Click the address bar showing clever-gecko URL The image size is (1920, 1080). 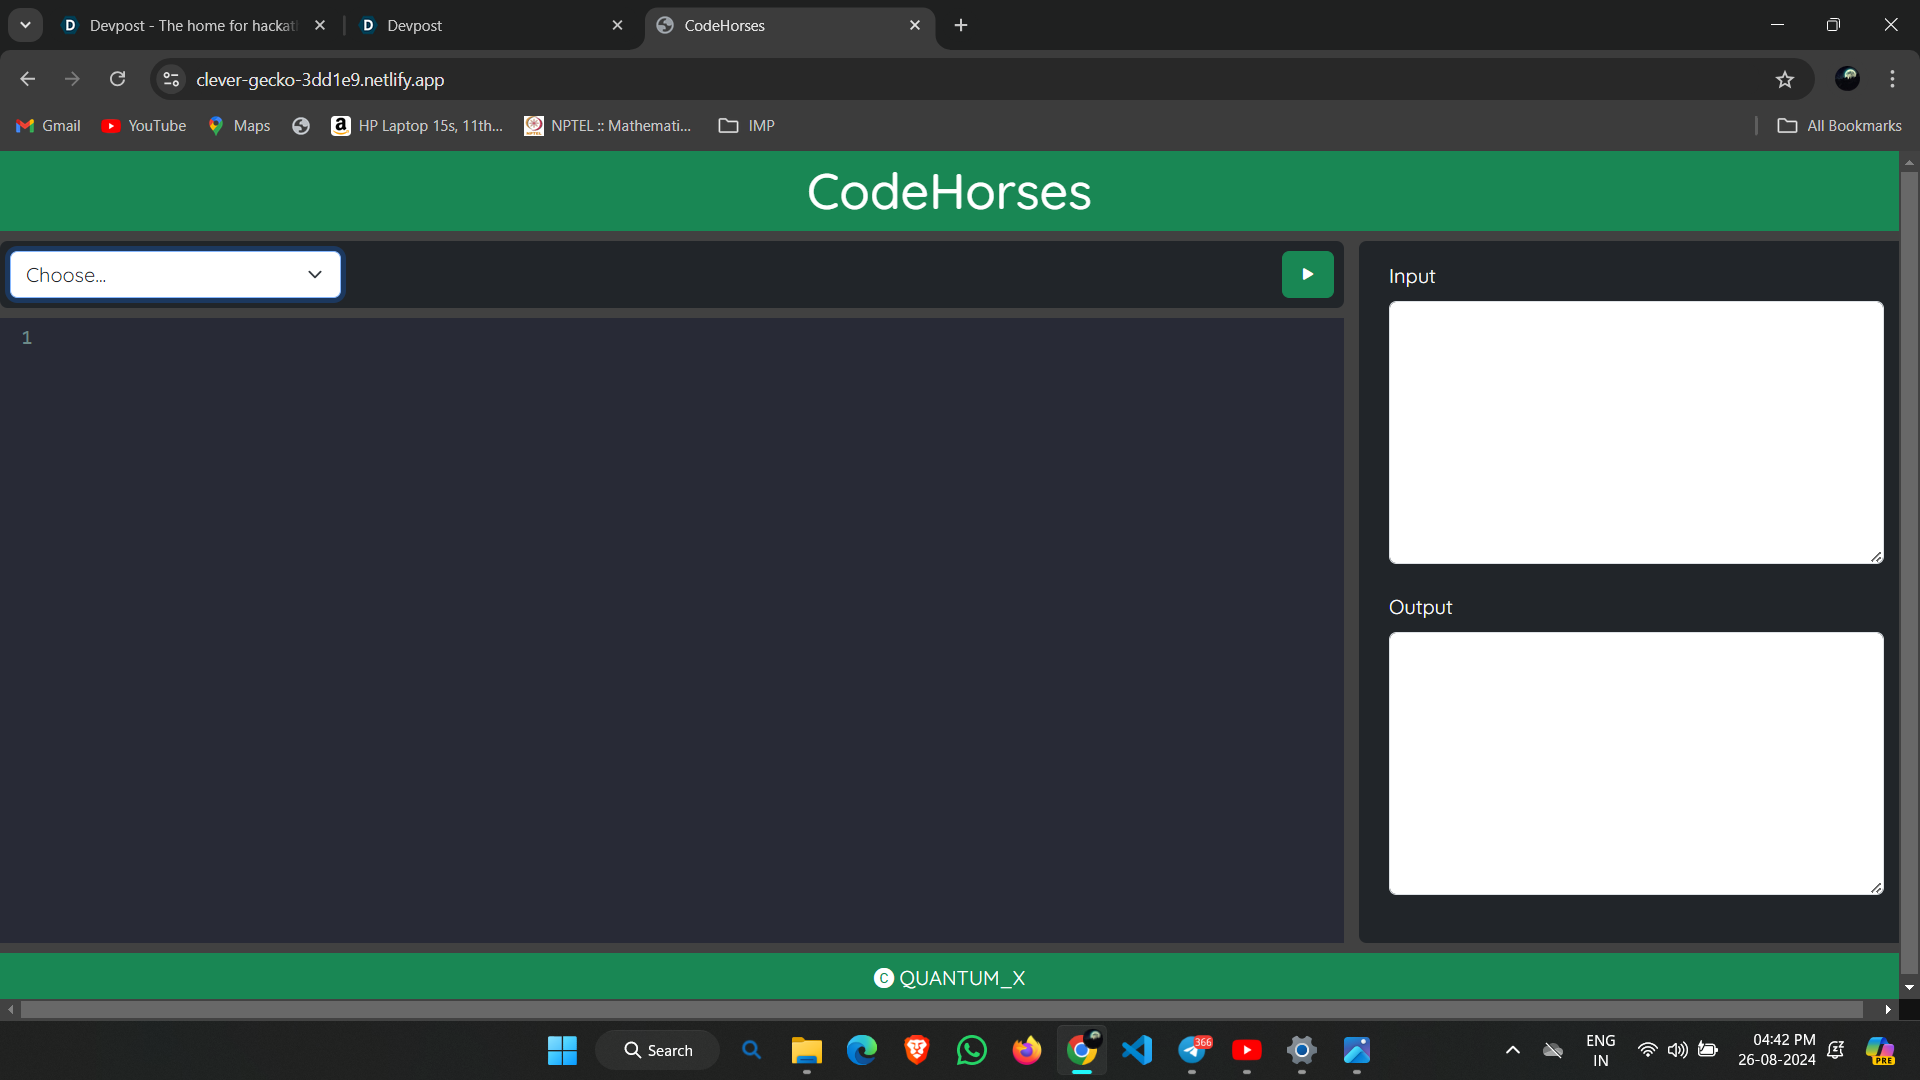(320, 79)
